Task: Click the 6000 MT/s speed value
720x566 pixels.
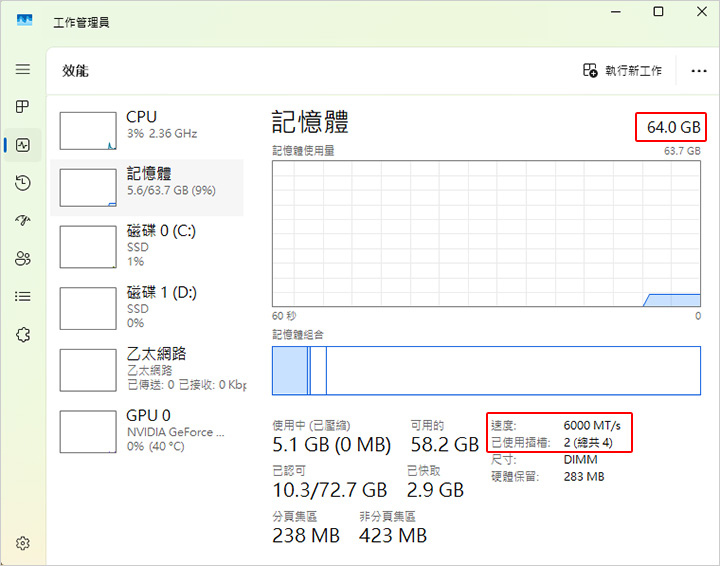Action: coord(592,426)
